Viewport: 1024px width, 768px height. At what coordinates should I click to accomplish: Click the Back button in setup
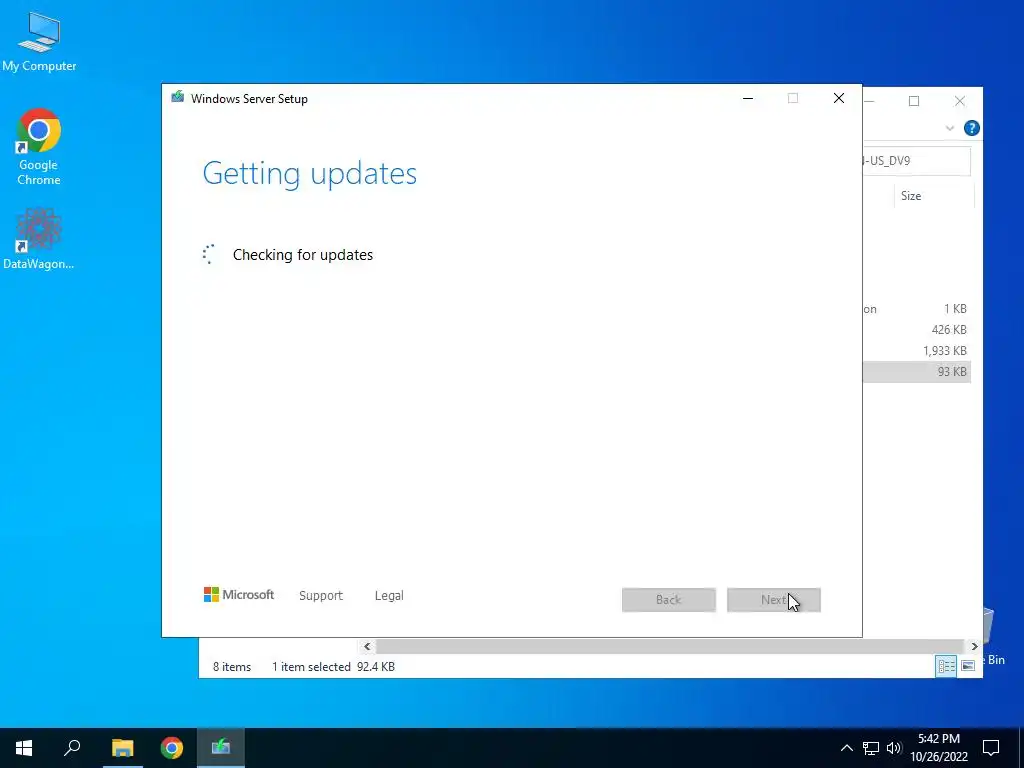coord(669,600)
